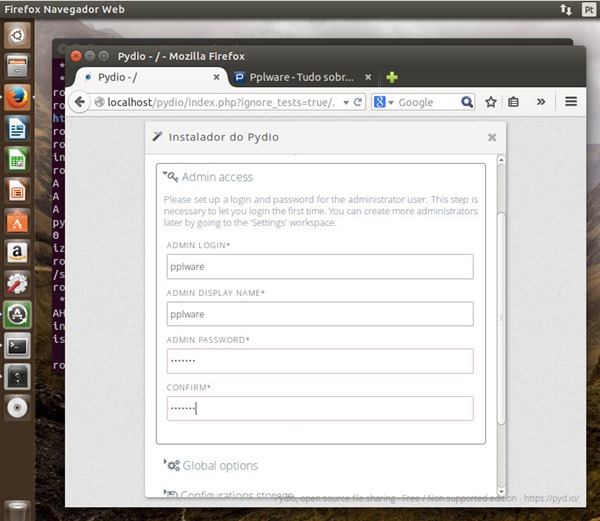Click the Confirm password field
This screenshot has height=521, width=600.
point(320,409)
